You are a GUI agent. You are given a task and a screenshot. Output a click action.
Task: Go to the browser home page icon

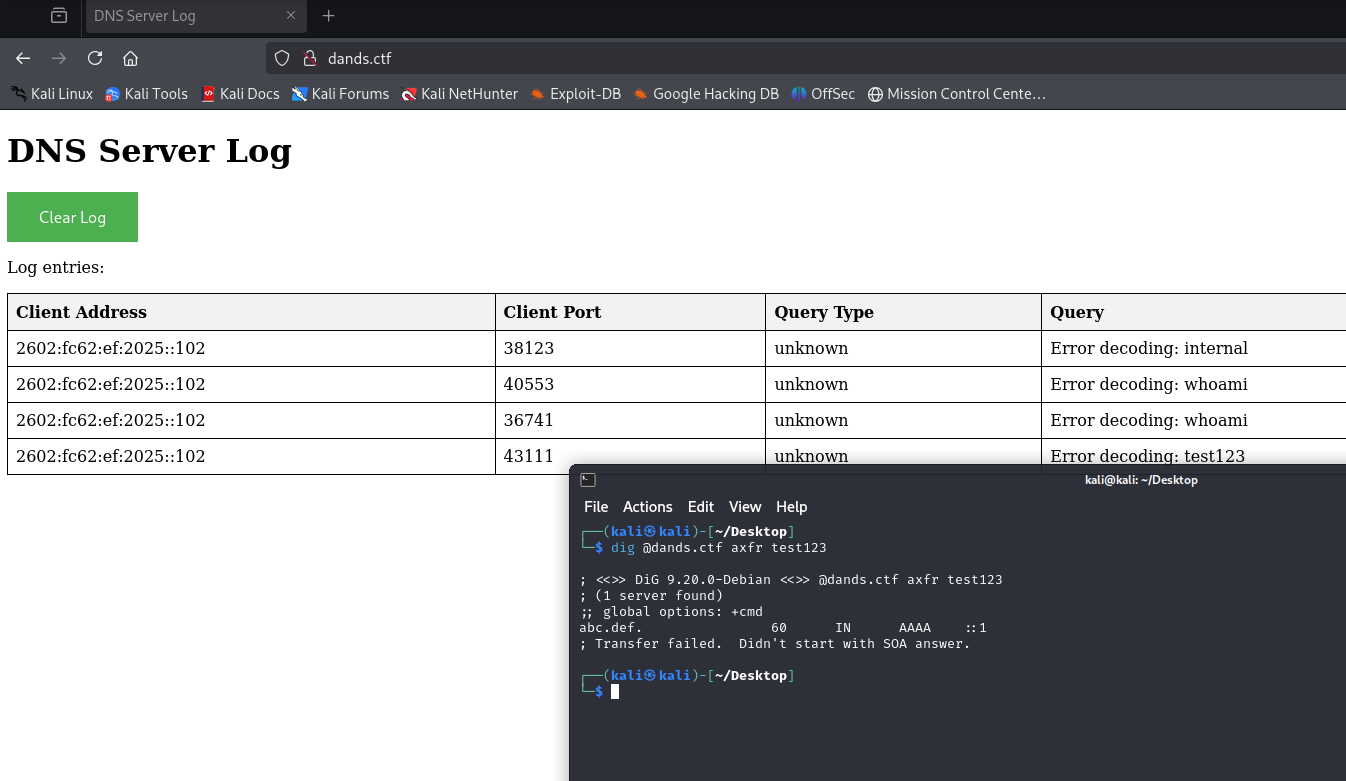point(130,58)
